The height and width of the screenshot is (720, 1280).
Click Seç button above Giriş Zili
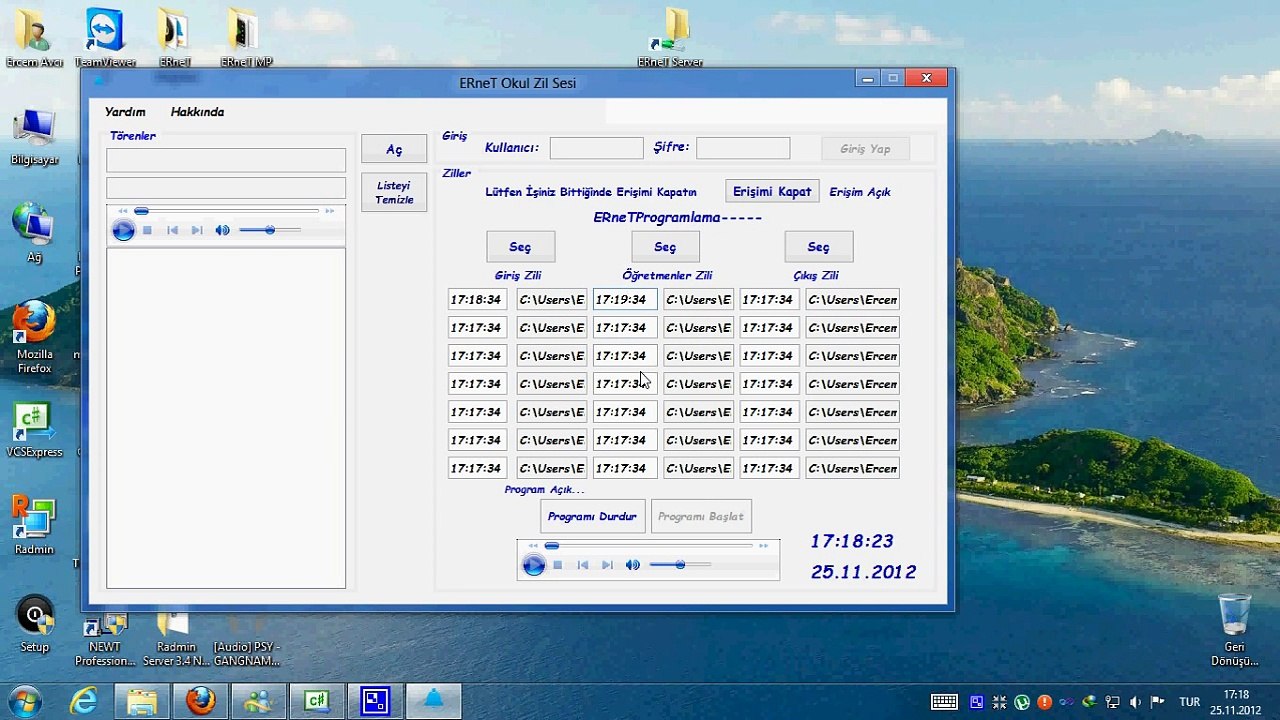[520, 247]
